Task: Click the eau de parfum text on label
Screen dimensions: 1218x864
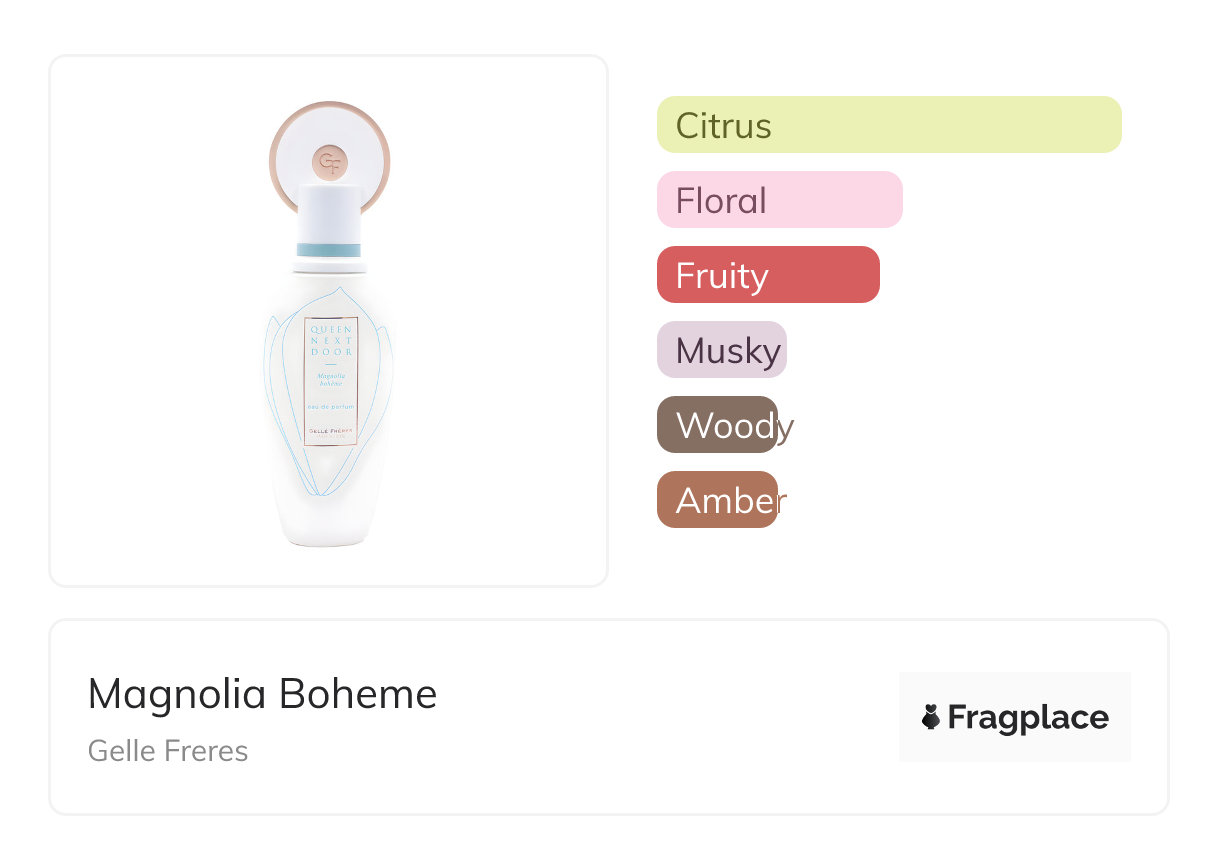Action: [331, 407]
